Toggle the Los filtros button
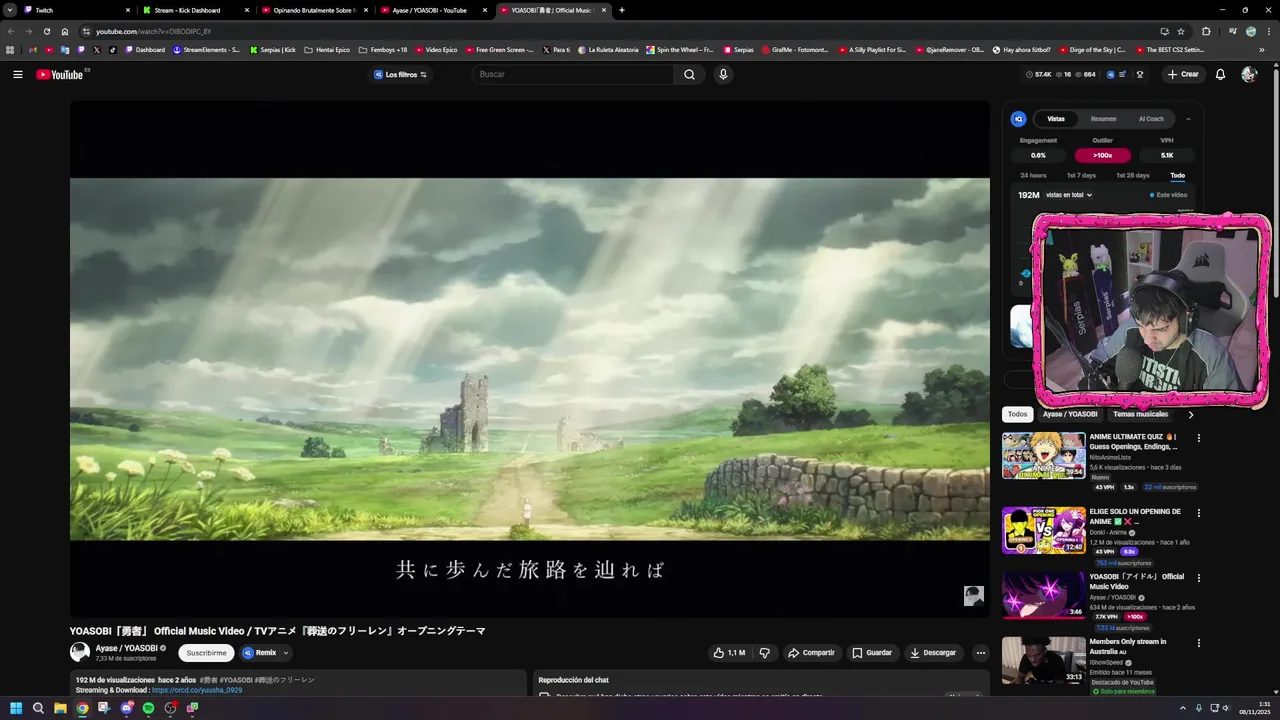 tap(400, 74)
